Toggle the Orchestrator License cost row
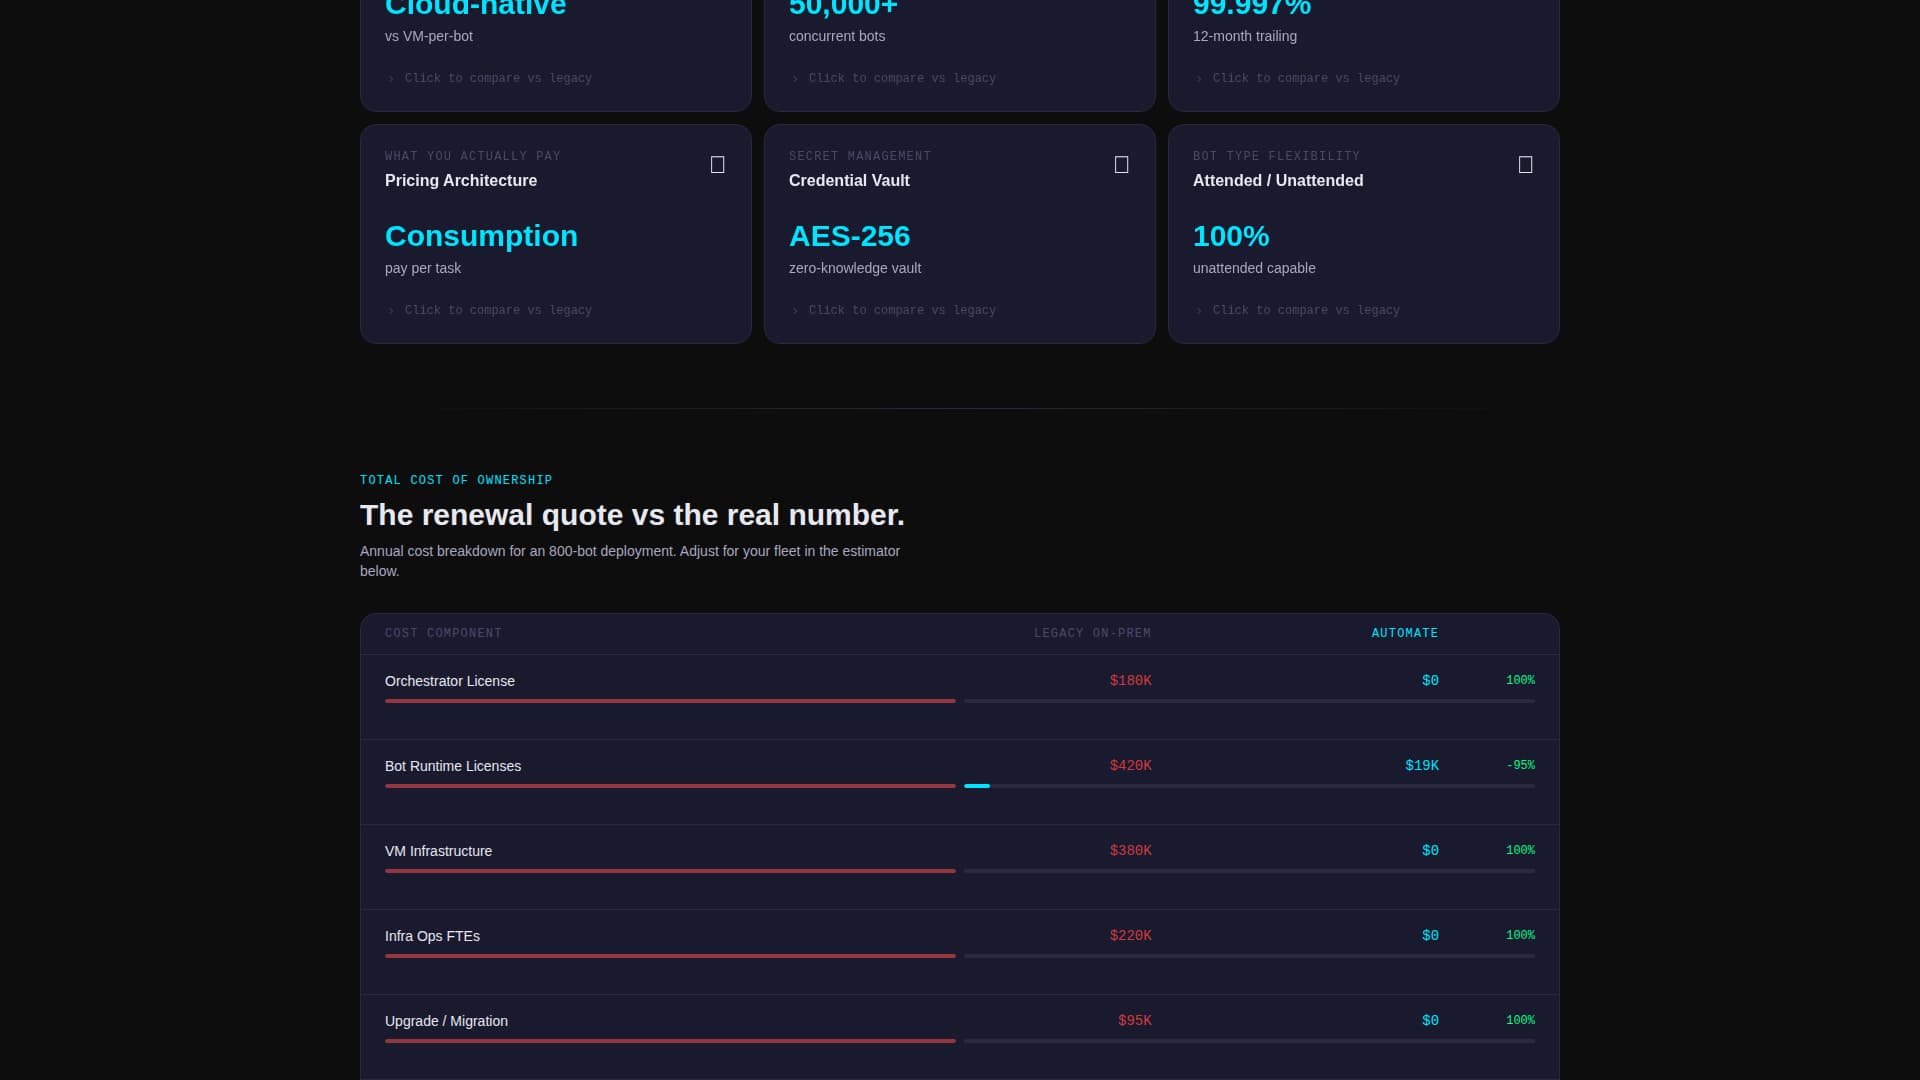Viewport: 1920px width, 1080px height. pyautogui.click(x=959, y=688)
